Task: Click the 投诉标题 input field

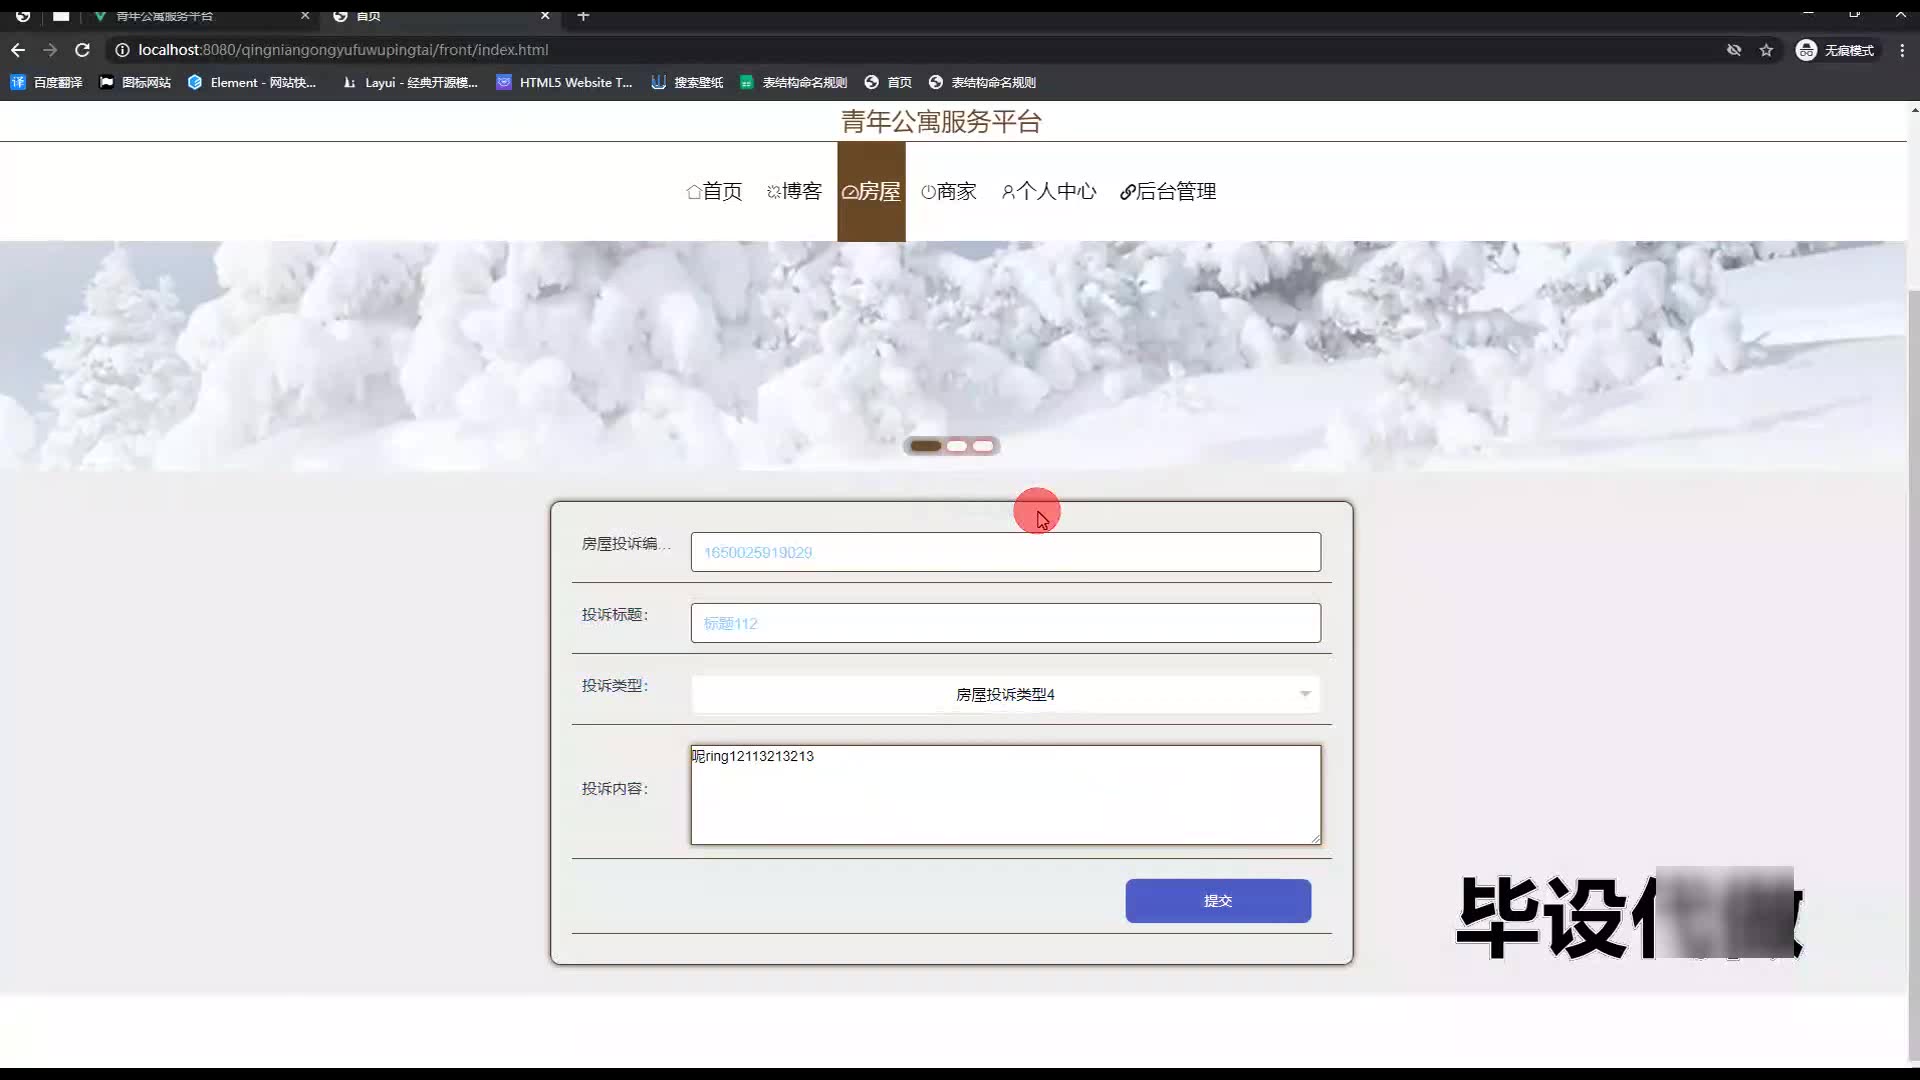Action: [1005, 623]
